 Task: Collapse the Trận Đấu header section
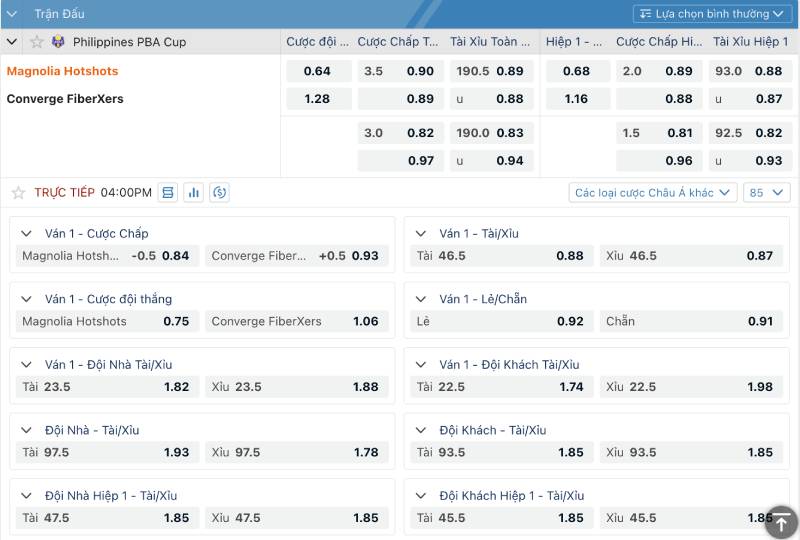point(12,14)
